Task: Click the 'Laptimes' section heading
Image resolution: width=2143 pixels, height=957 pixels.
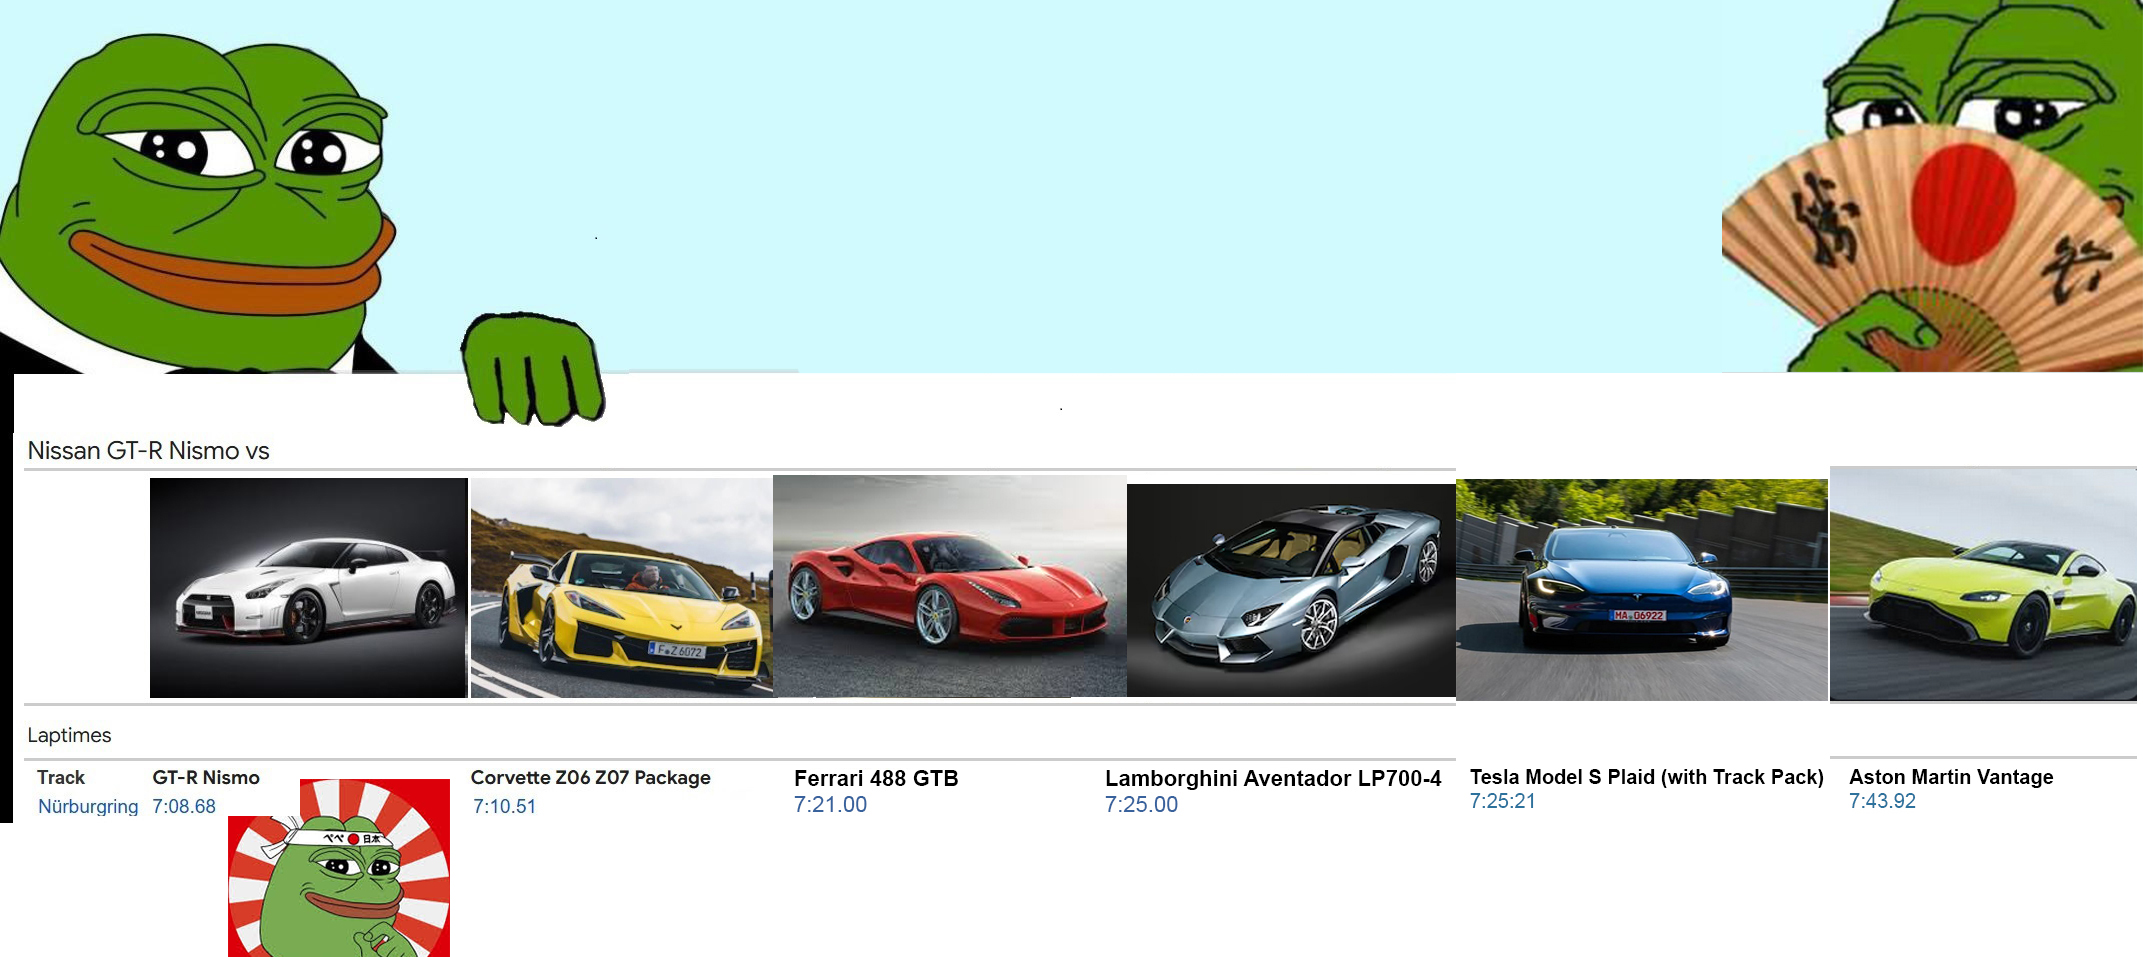Action: (x=69, y=735)
